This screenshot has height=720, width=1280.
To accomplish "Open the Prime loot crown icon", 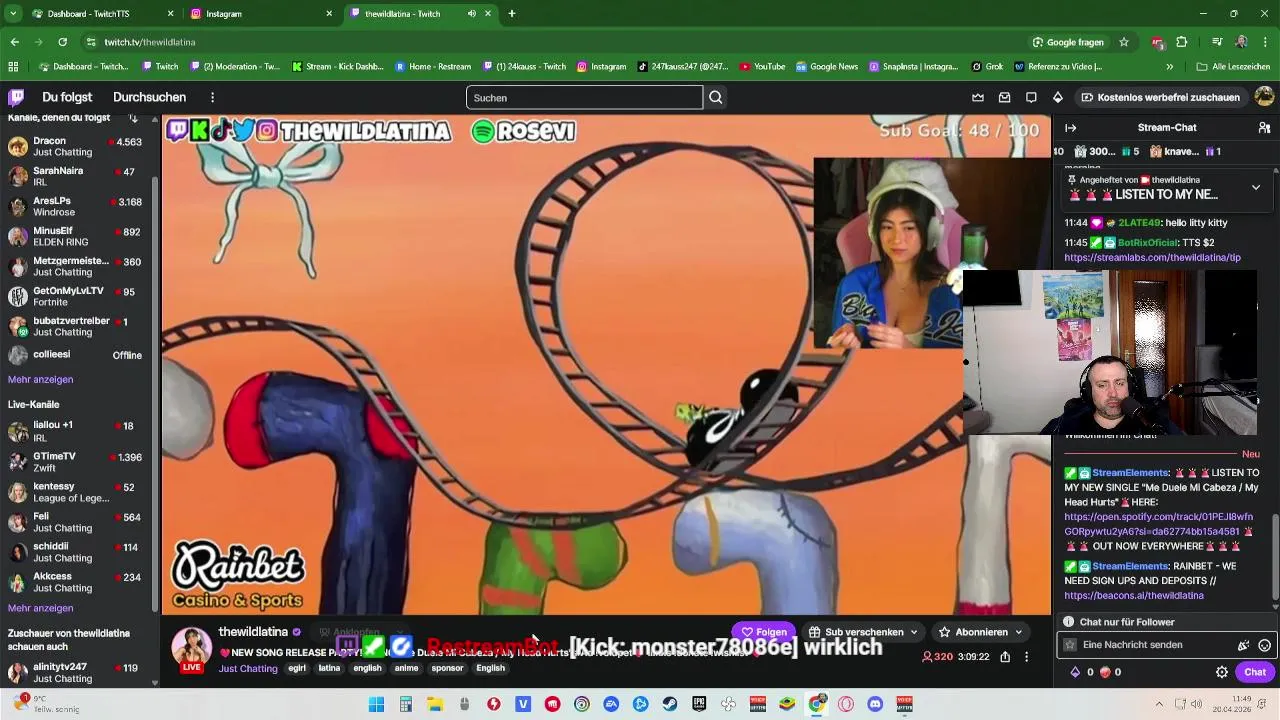I will click(978, 97).
